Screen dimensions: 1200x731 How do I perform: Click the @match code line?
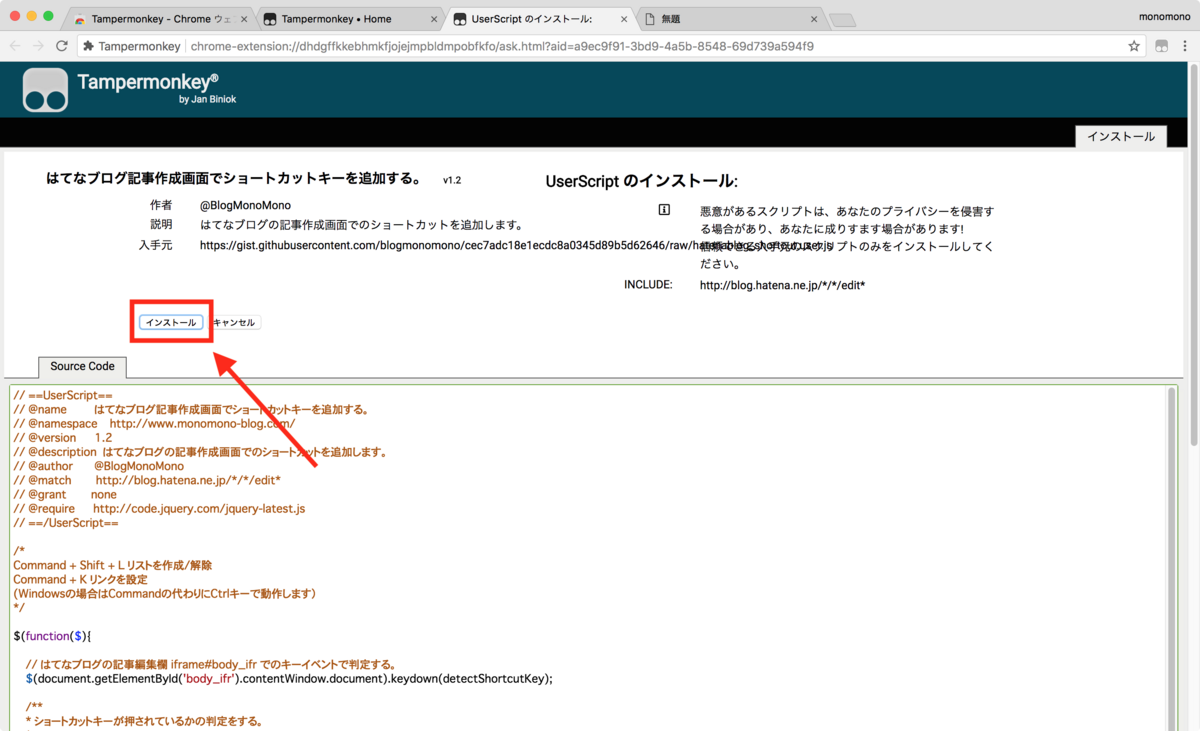pos(147,481)
